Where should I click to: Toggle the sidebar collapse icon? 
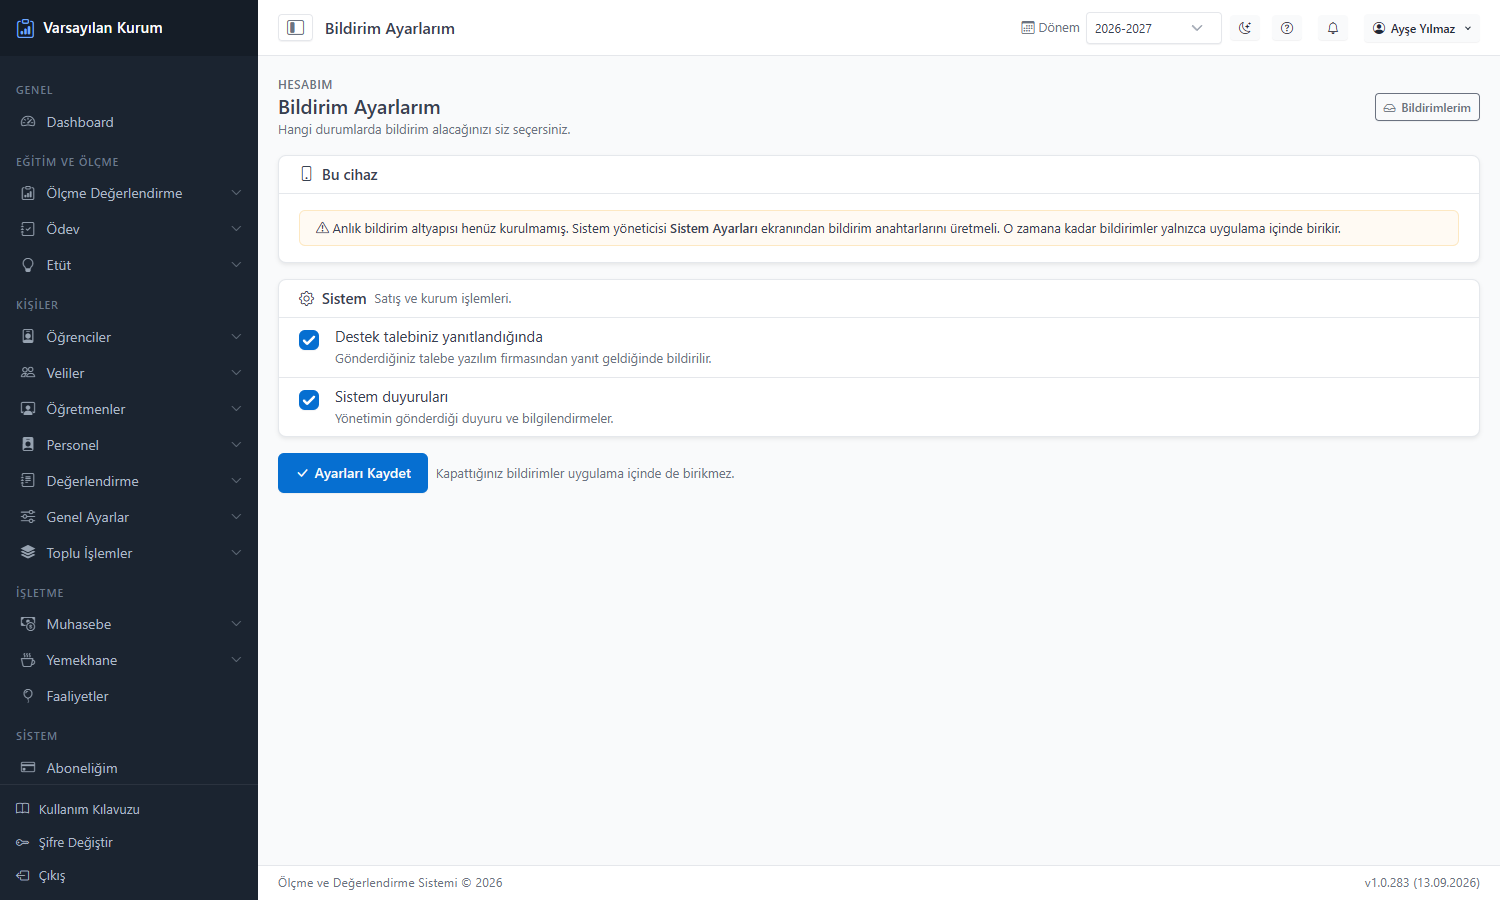coord(295,28)
